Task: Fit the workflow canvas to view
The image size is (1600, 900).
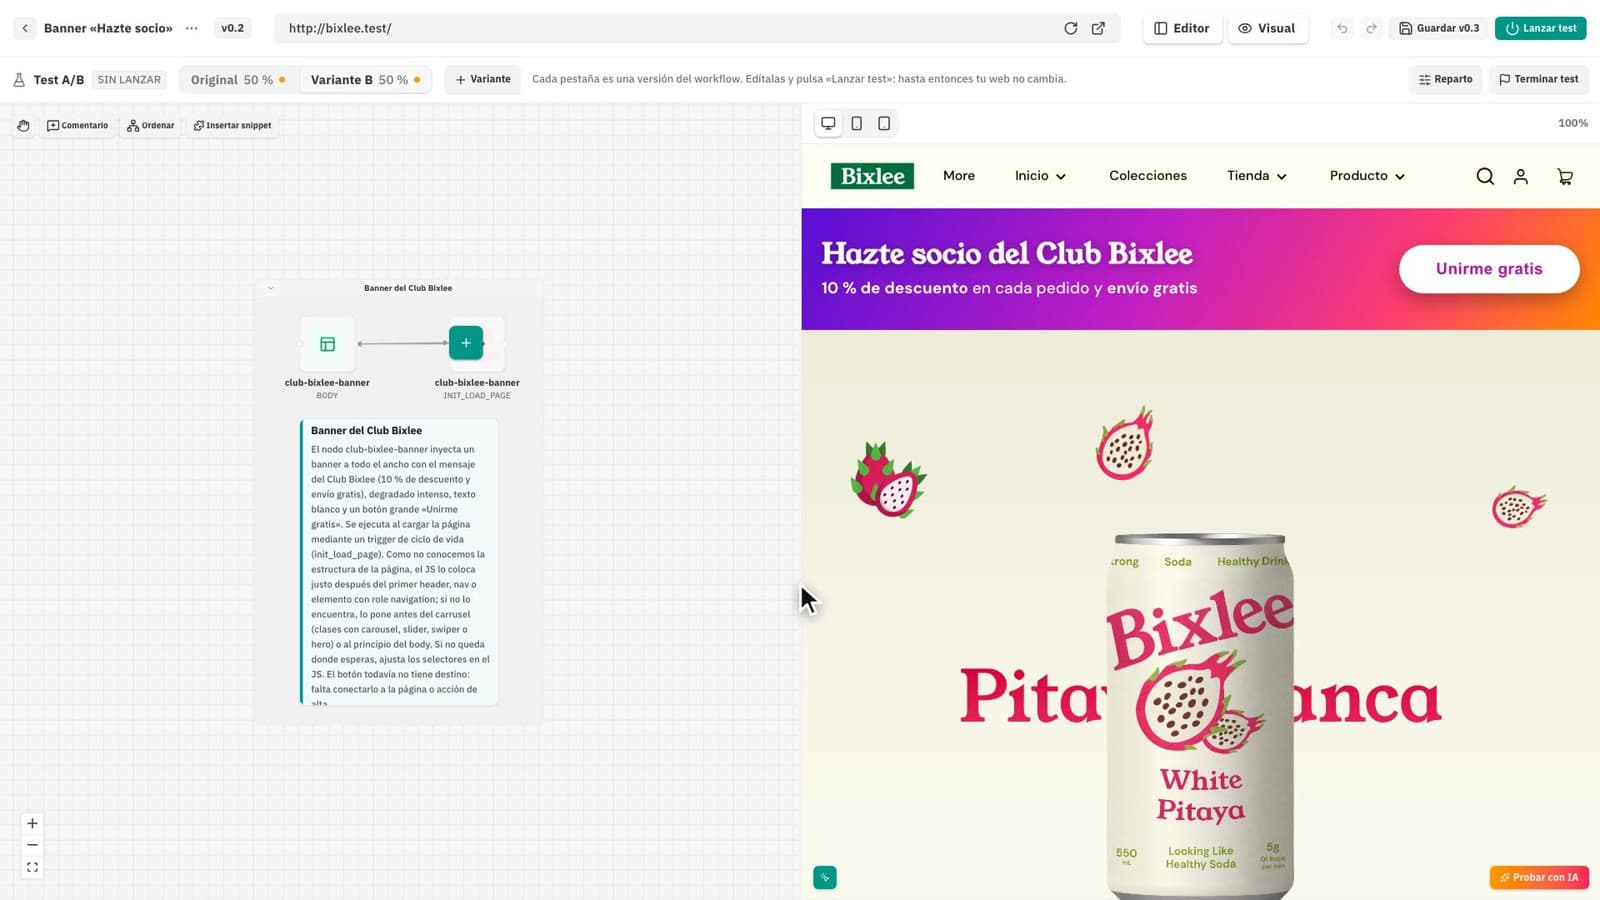Action: 32,867
